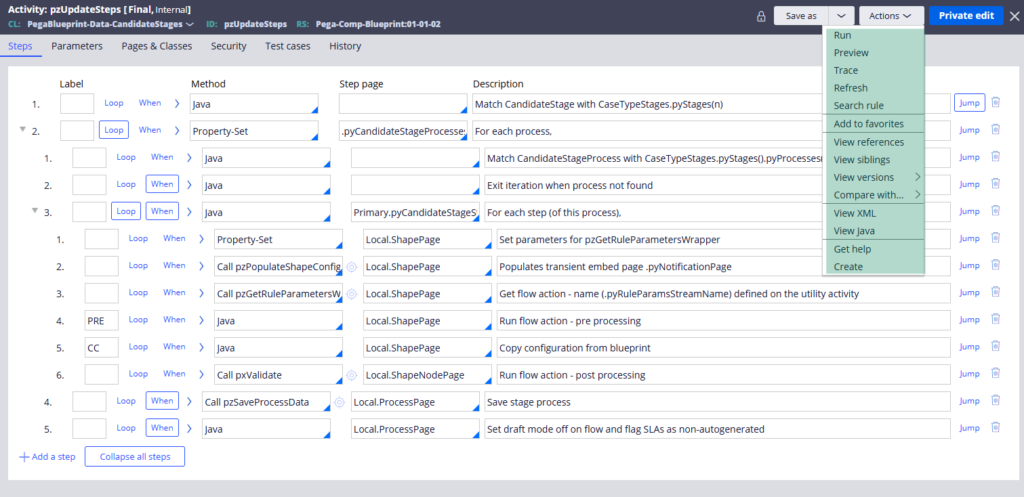
Task: Click the plus icon of Add a step
Action: (x=24, y=457)
